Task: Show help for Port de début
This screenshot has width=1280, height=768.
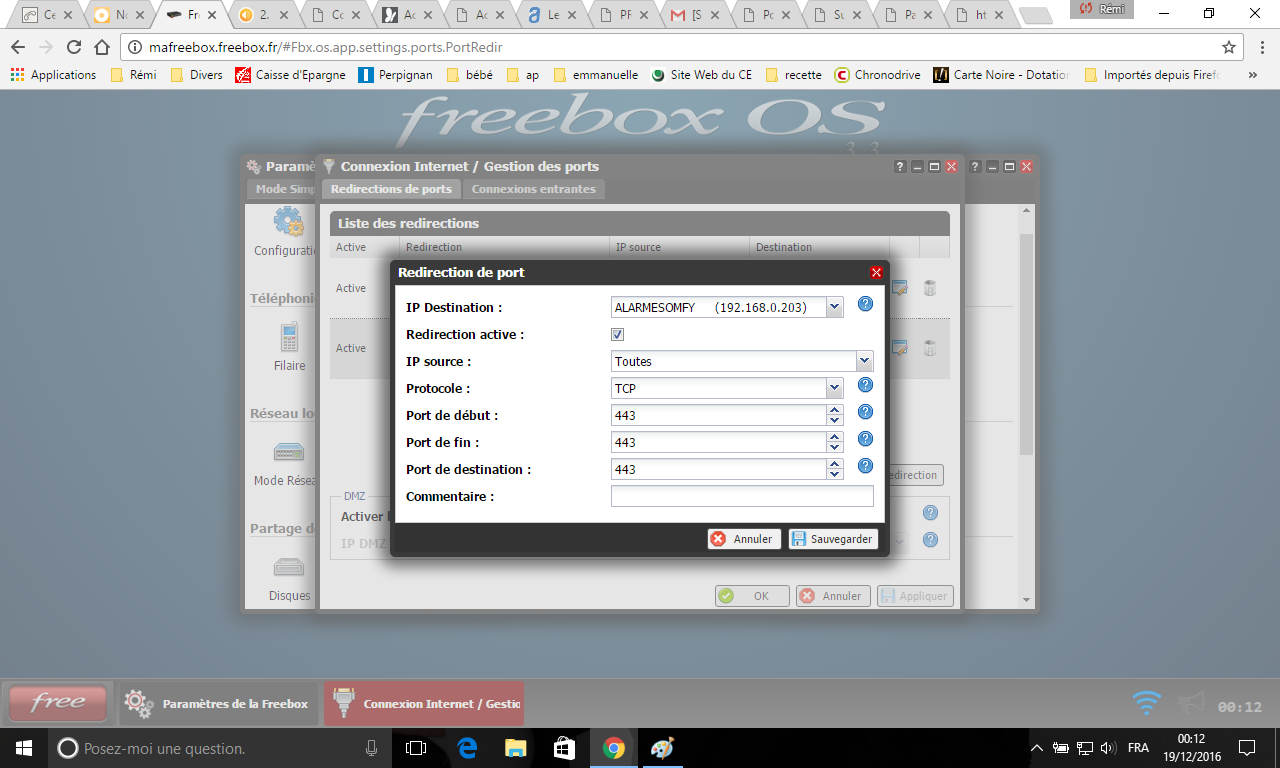Action: (x=866, y=412)
